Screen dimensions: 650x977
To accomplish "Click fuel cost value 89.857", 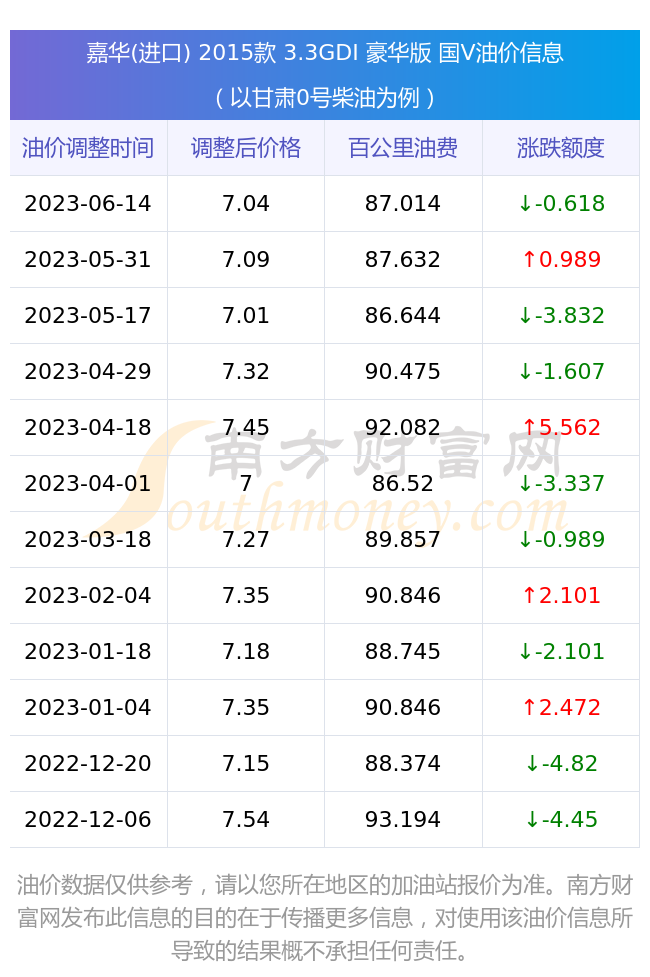I will [403, 540].
